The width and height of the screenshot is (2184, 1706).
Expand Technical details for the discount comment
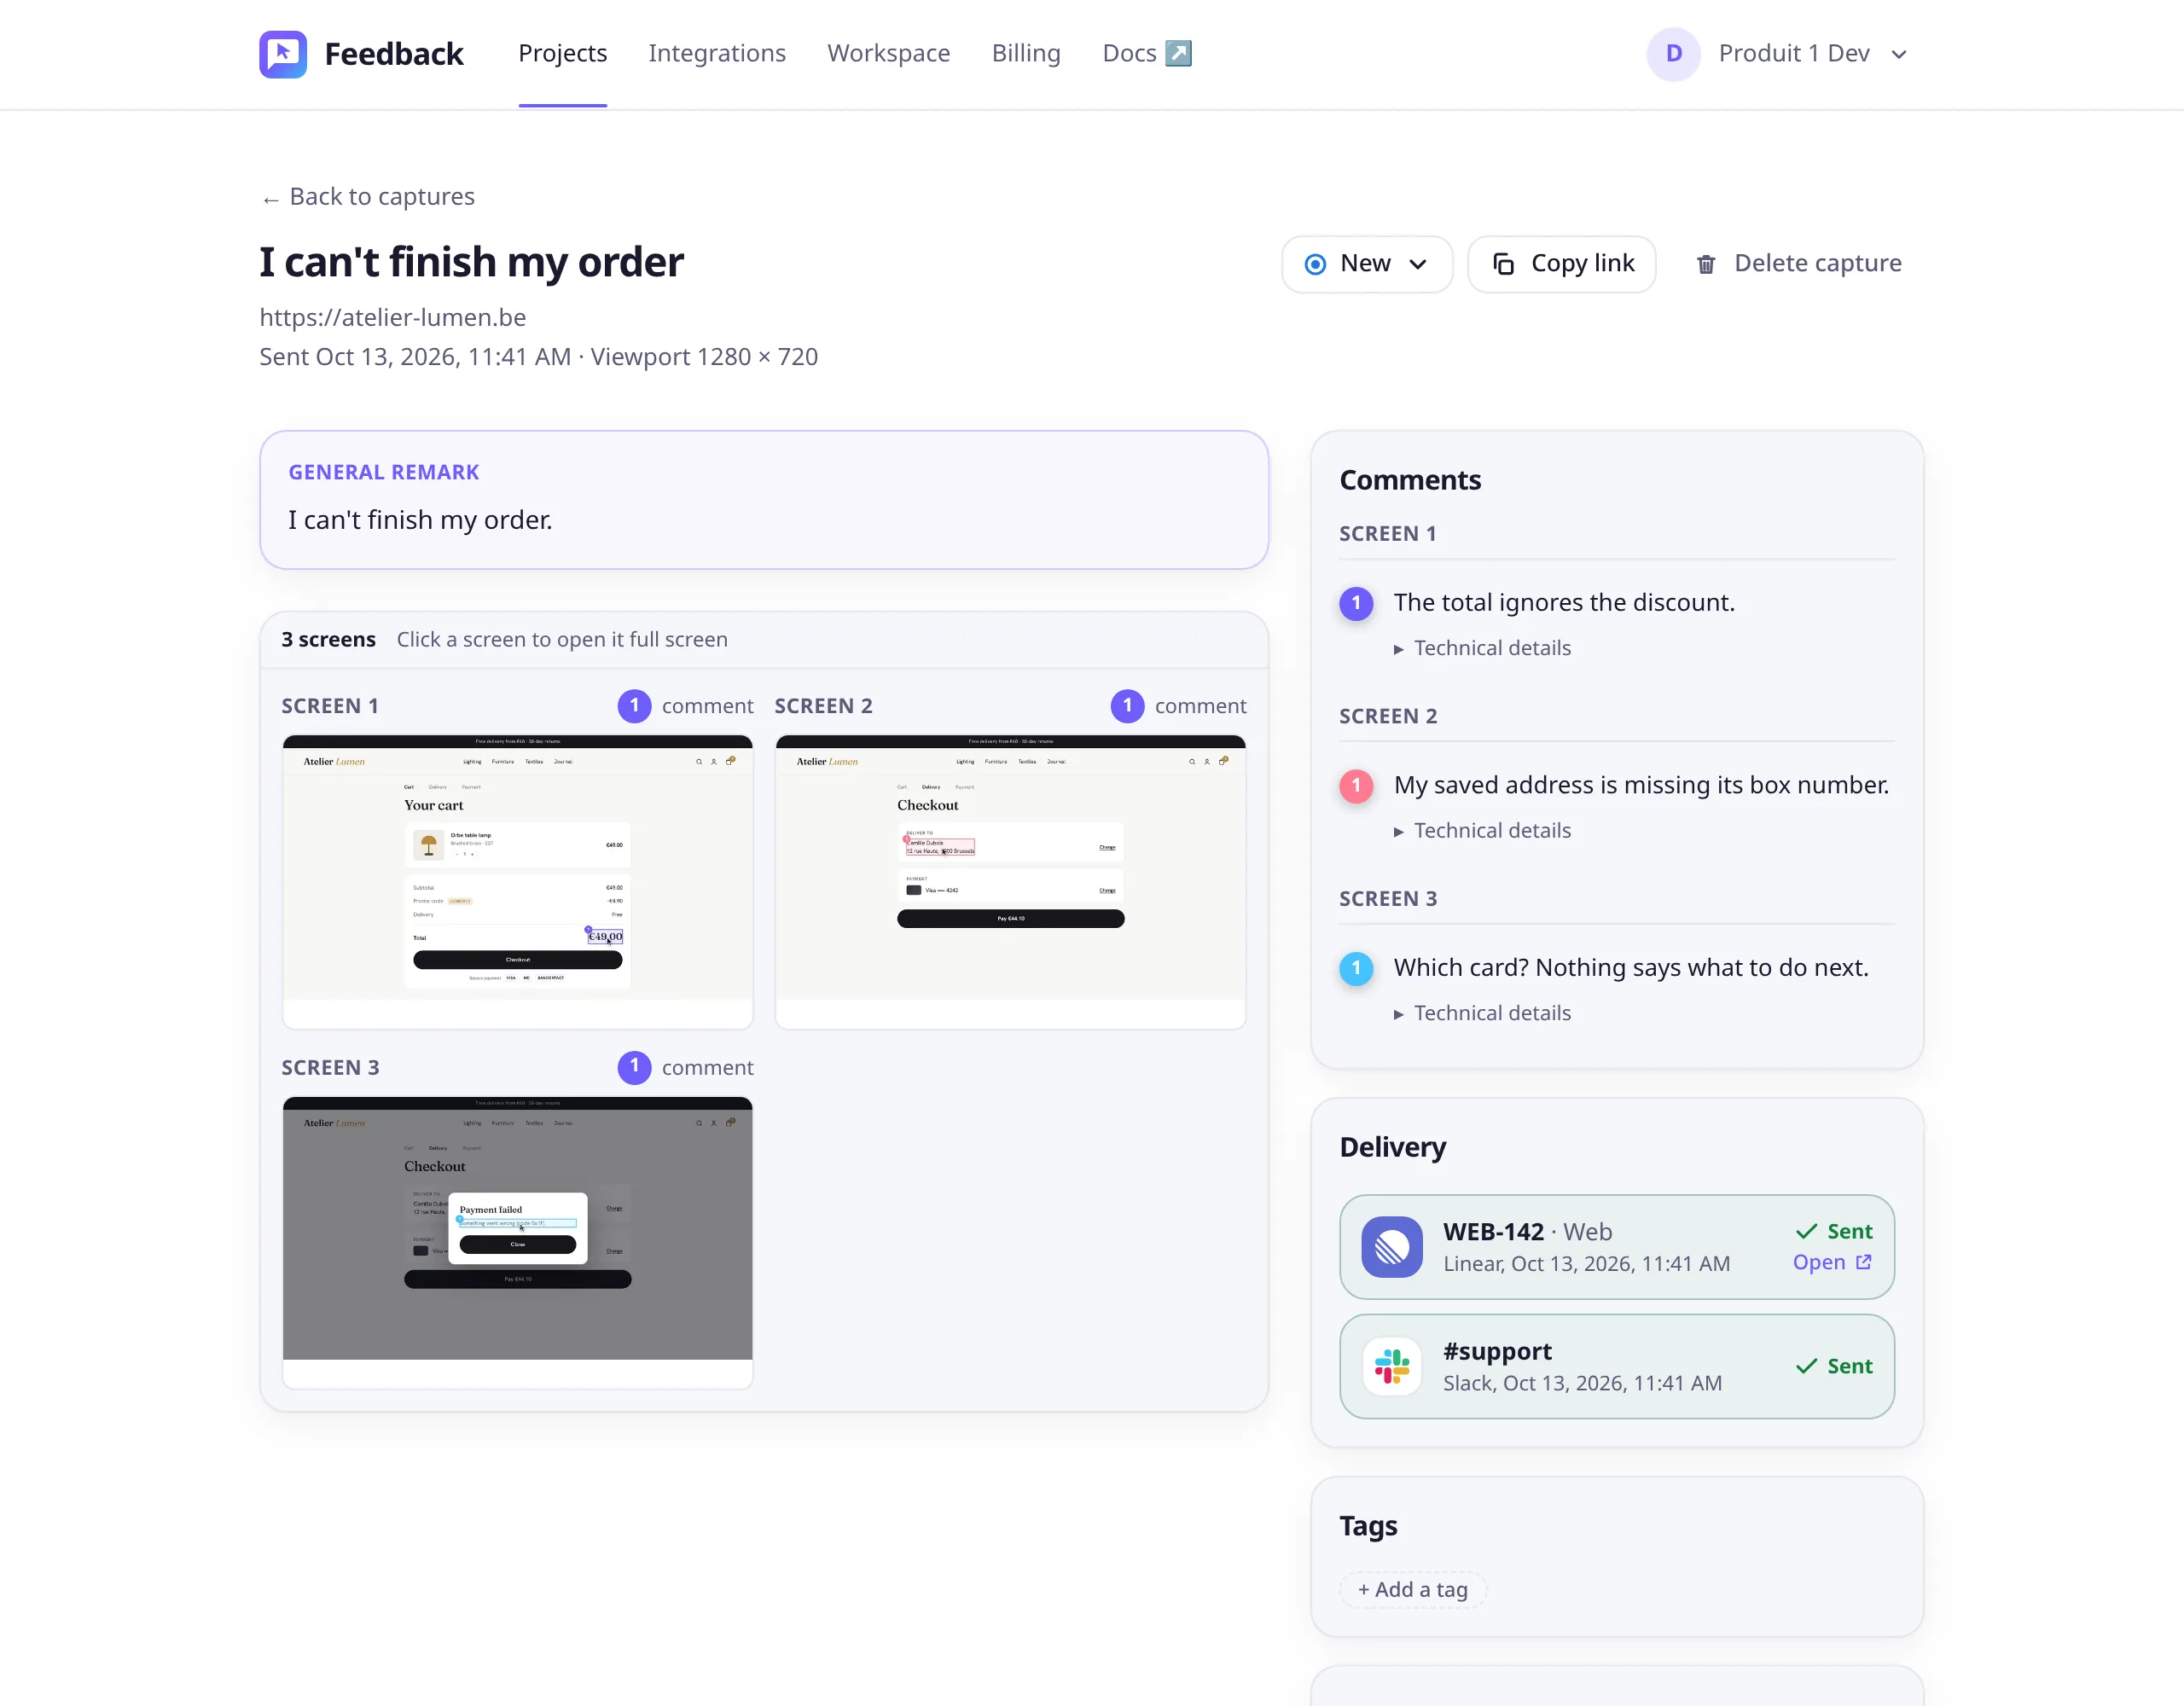pyautogui.click(x=1482, y=648)
